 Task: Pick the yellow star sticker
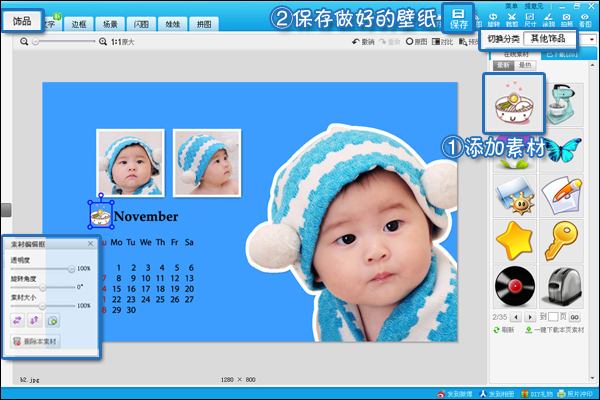[515, 238]
